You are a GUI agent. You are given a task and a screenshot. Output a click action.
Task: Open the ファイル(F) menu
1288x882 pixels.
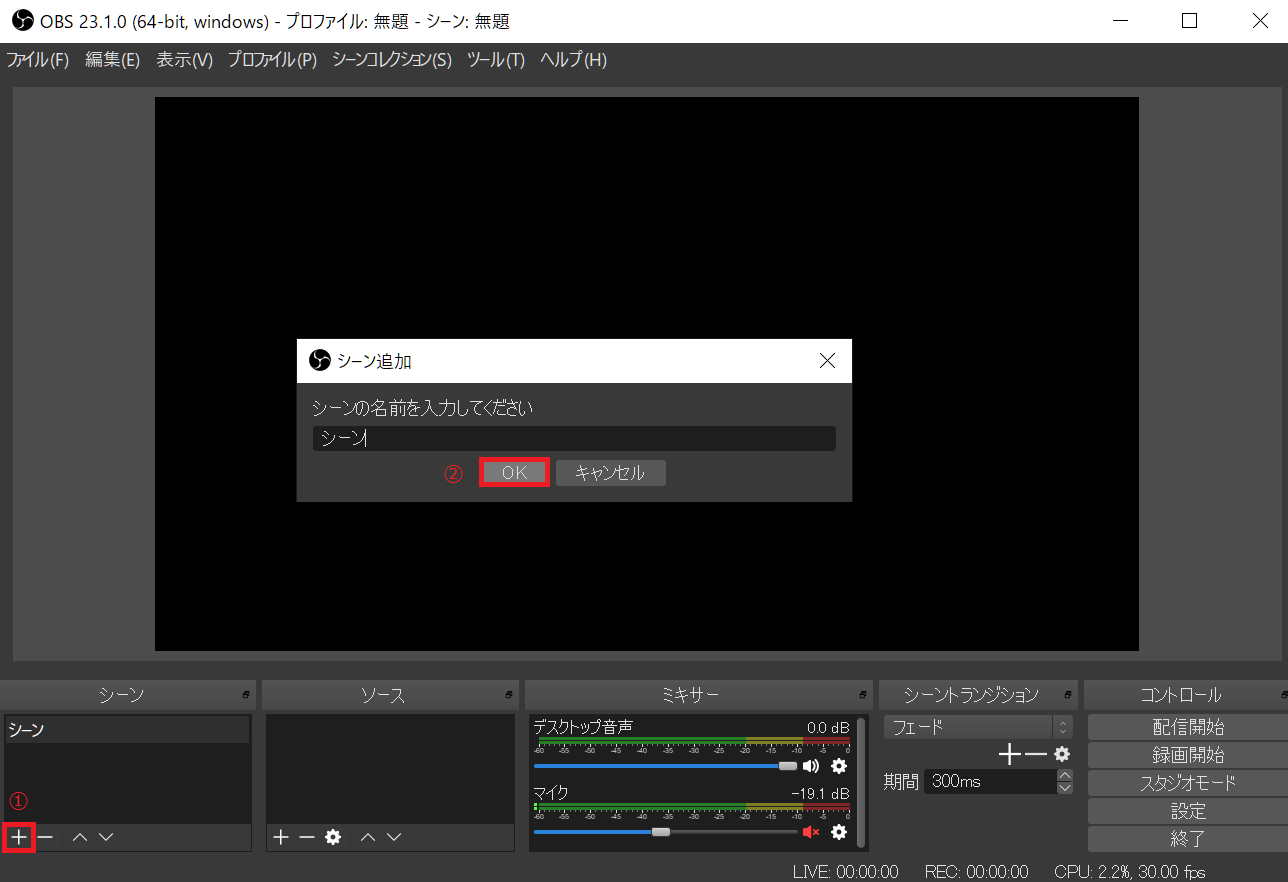(38, 60)
